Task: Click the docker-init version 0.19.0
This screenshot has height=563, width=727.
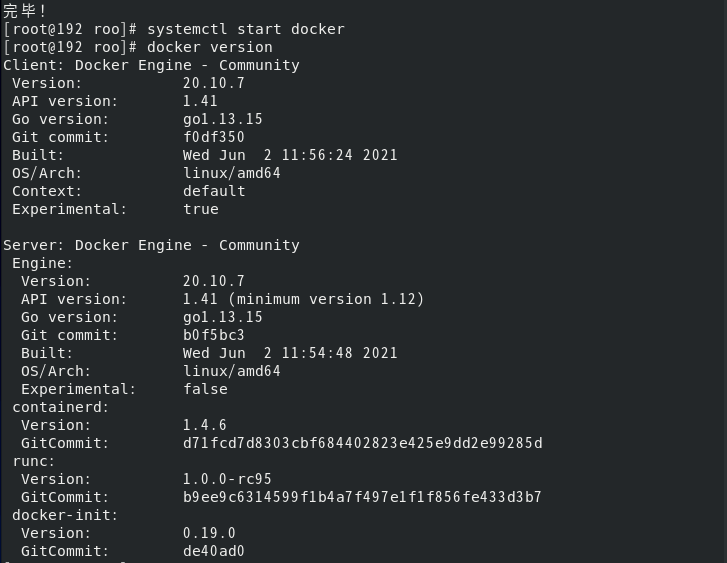Action: pyautogui.click(x=209, y=533)
